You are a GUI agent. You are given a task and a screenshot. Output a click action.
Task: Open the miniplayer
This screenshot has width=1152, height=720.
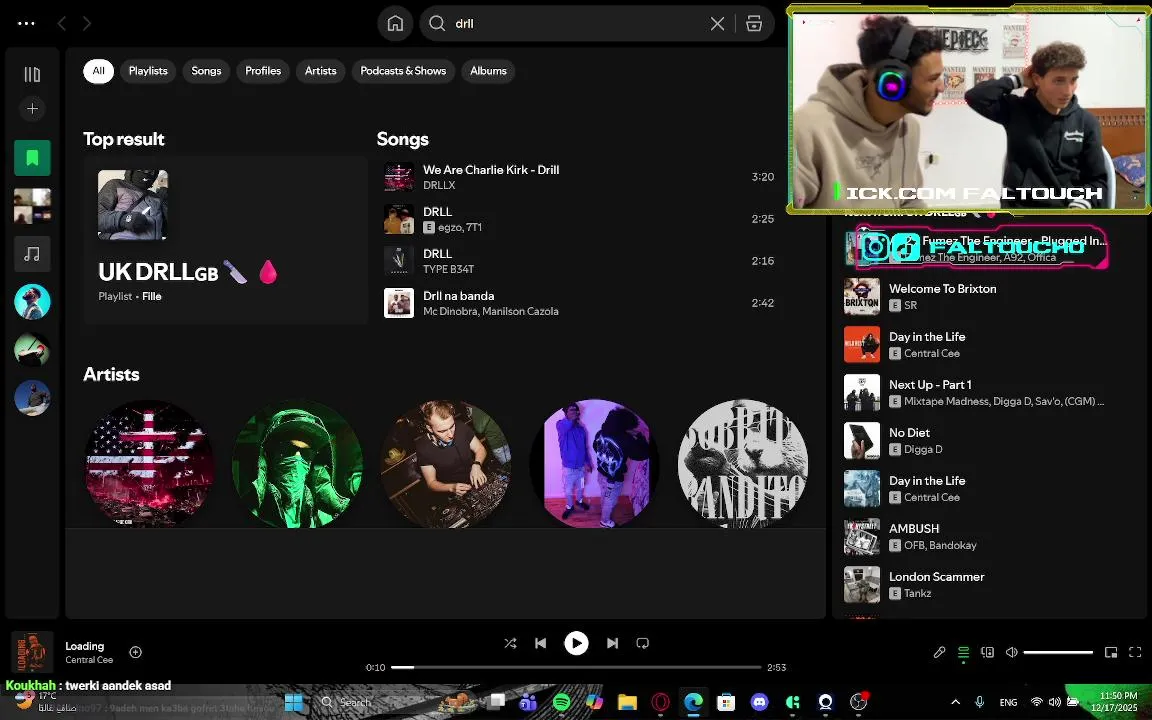pos(1111,652)
